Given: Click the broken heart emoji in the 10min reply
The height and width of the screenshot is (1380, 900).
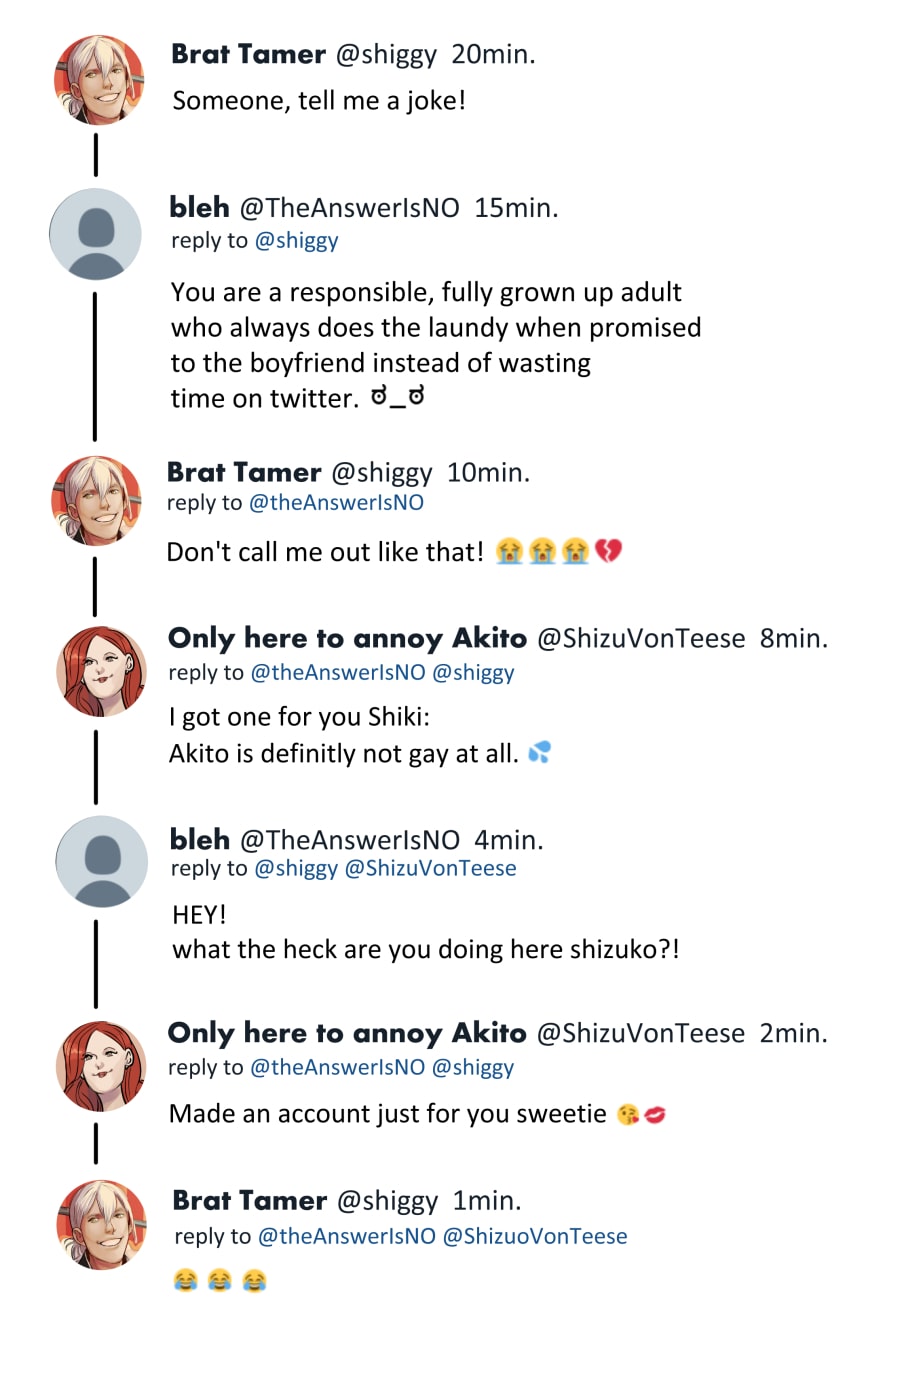Looking at the screenshot, I should pyautogui.click(x=608, y=551).
